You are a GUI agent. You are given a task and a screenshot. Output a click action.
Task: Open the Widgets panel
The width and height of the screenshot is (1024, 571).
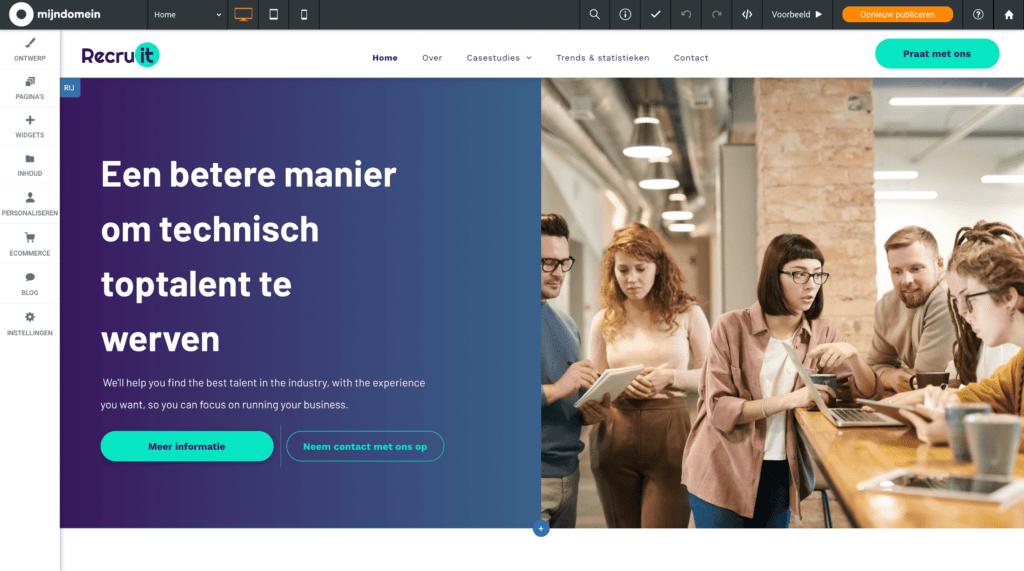coord(30,126)
